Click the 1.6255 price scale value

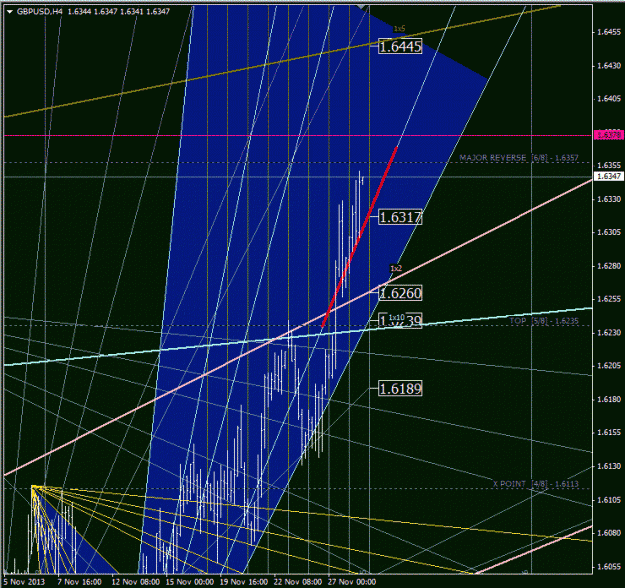(x=609, y=299)
